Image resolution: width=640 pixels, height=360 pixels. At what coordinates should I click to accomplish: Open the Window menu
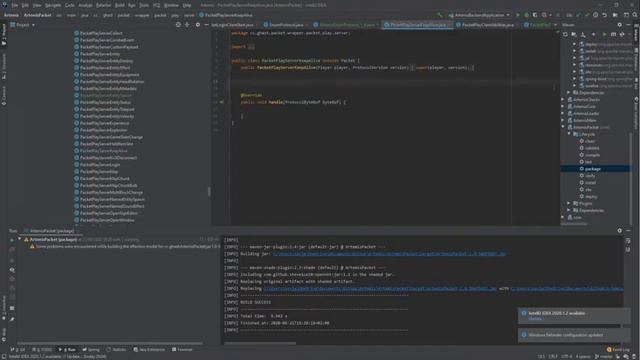[x=171, y=5]
